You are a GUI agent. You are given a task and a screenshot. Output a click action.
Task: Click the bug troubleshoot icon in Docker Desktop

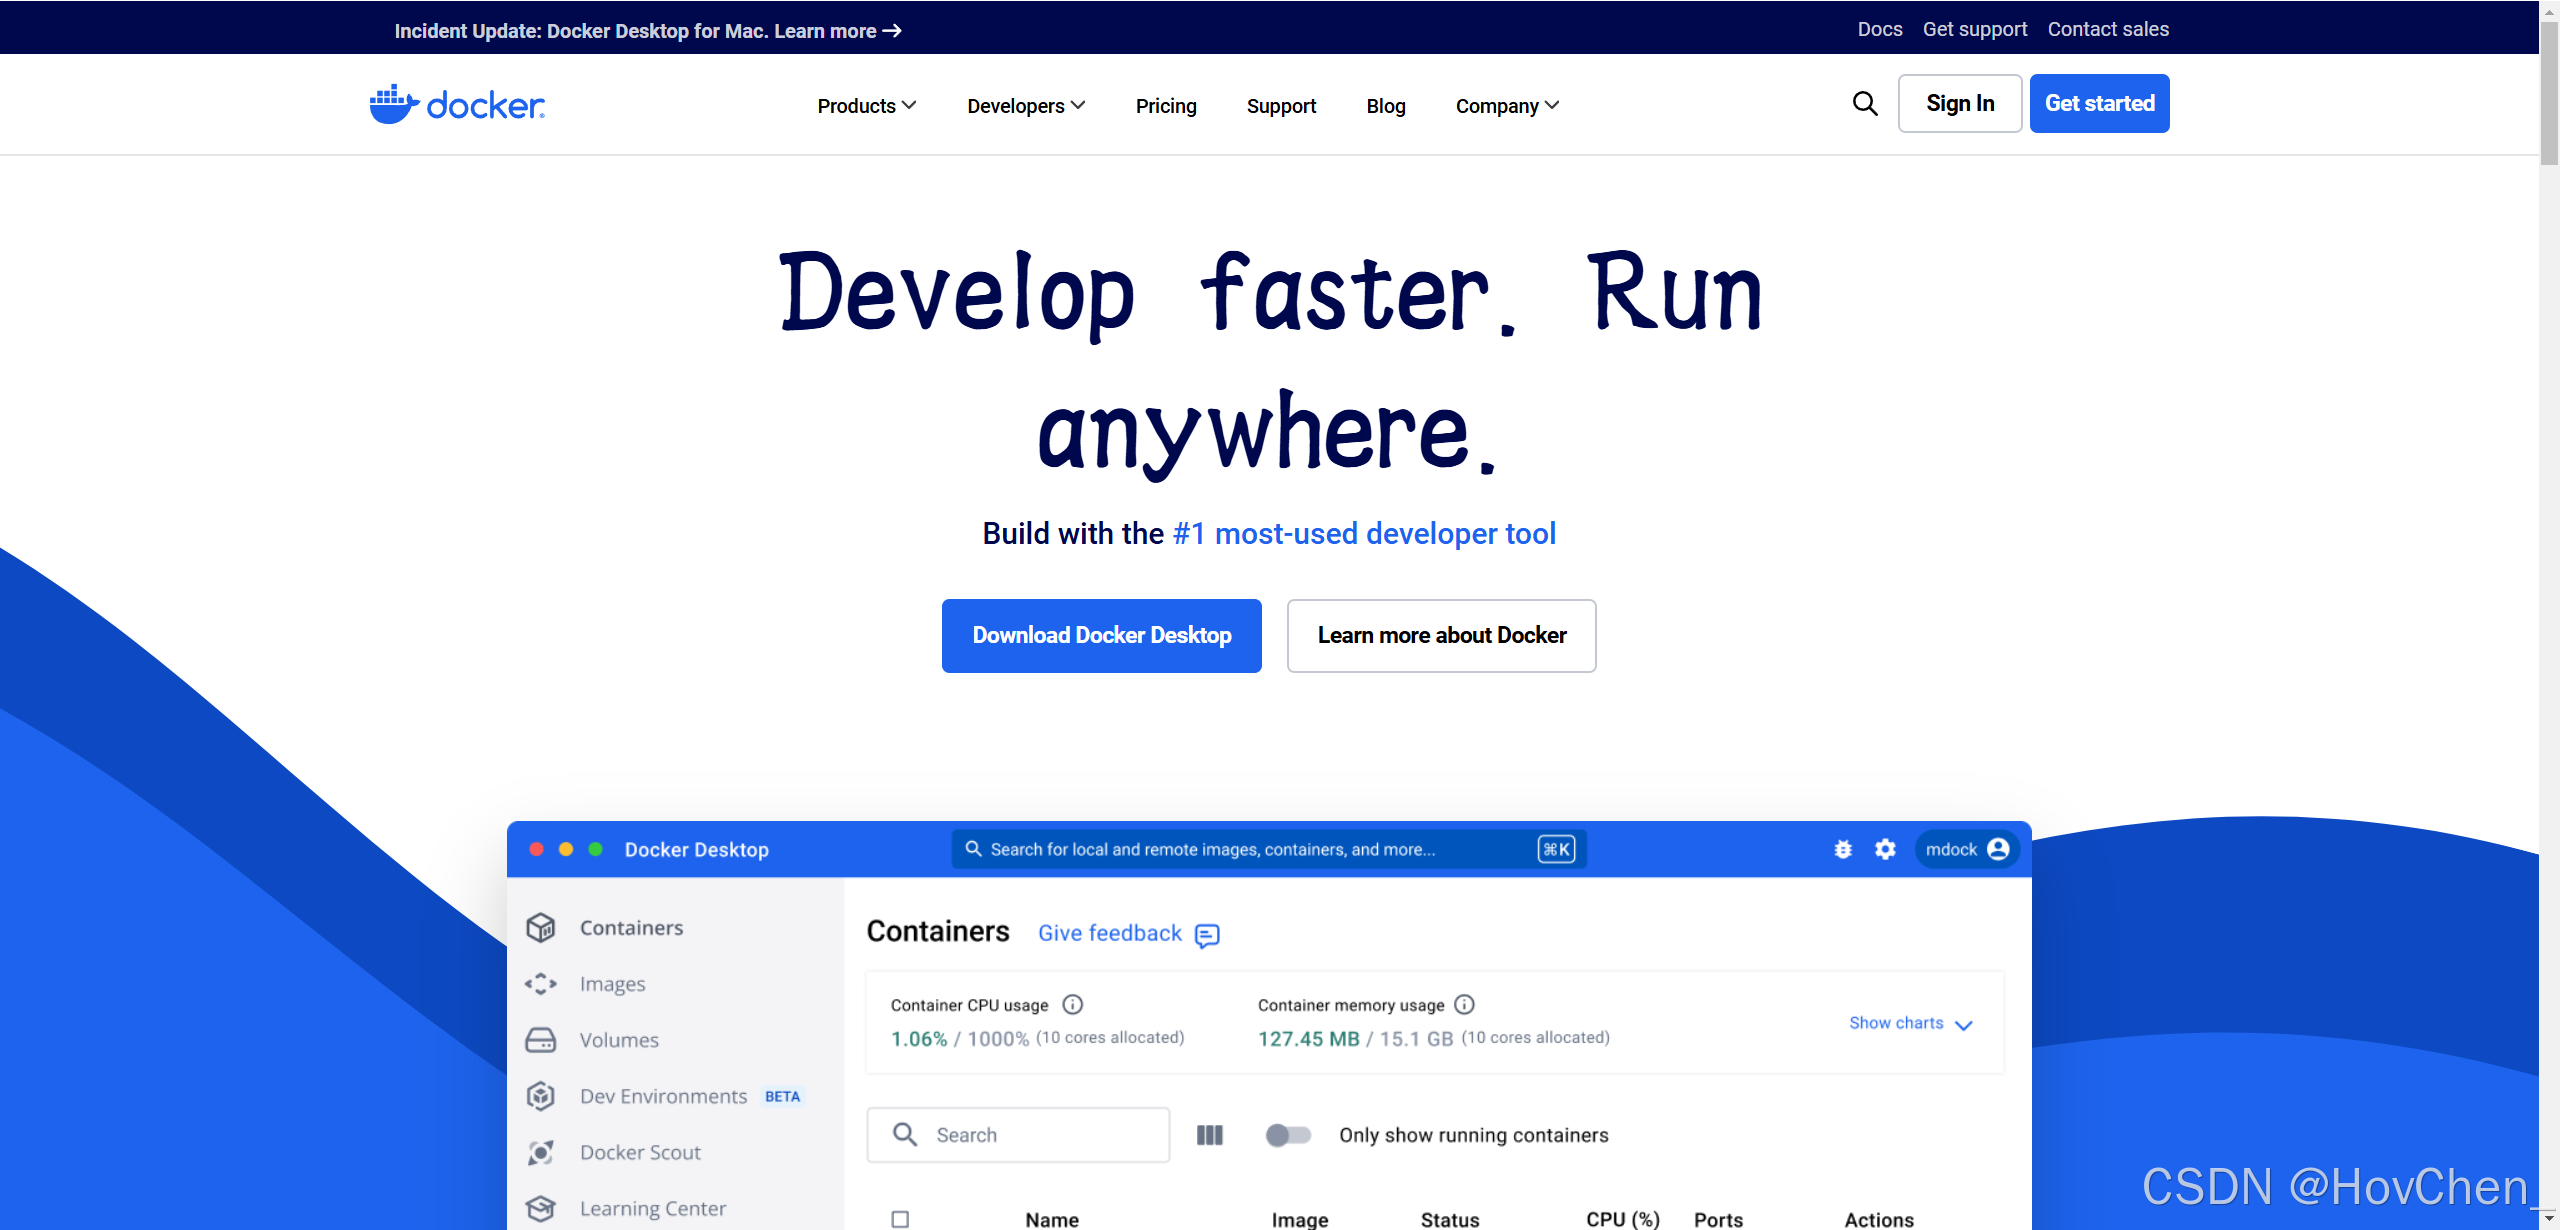[x=1843, y=849]
